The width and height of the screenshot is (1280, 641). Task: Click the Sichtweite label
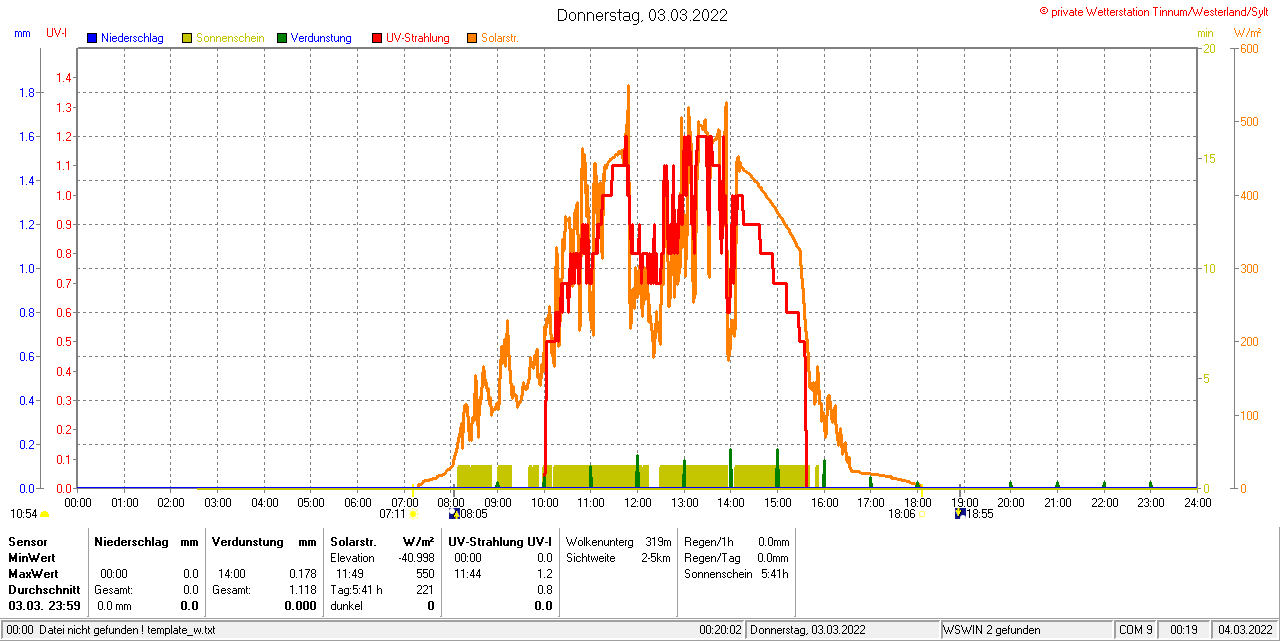[x=592, y=557]
